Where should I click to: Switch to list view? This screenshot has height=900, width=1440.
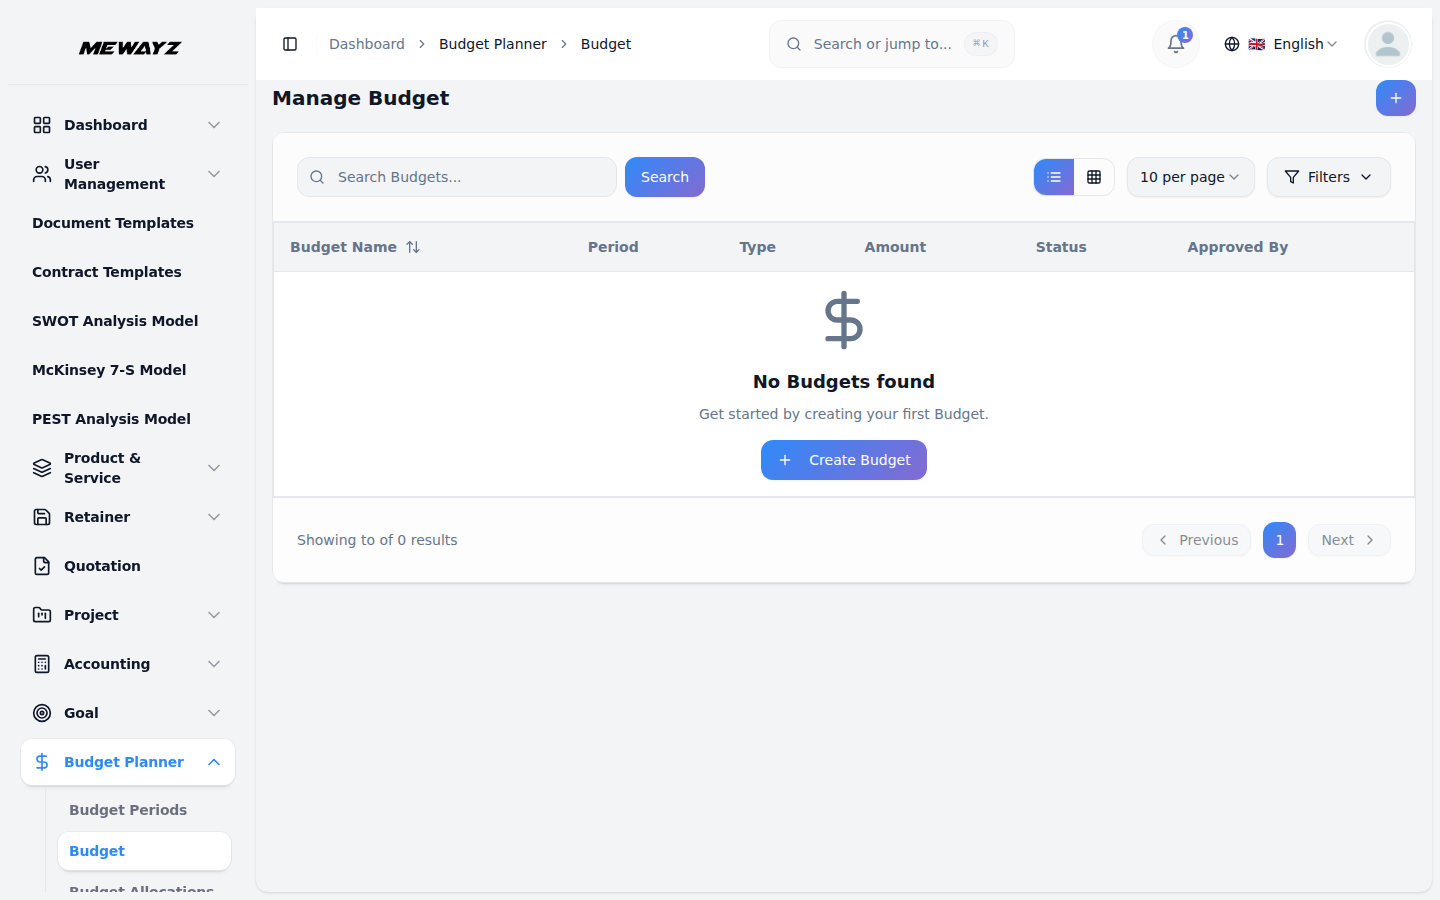pyautogui.click(x=1054, y=177)
